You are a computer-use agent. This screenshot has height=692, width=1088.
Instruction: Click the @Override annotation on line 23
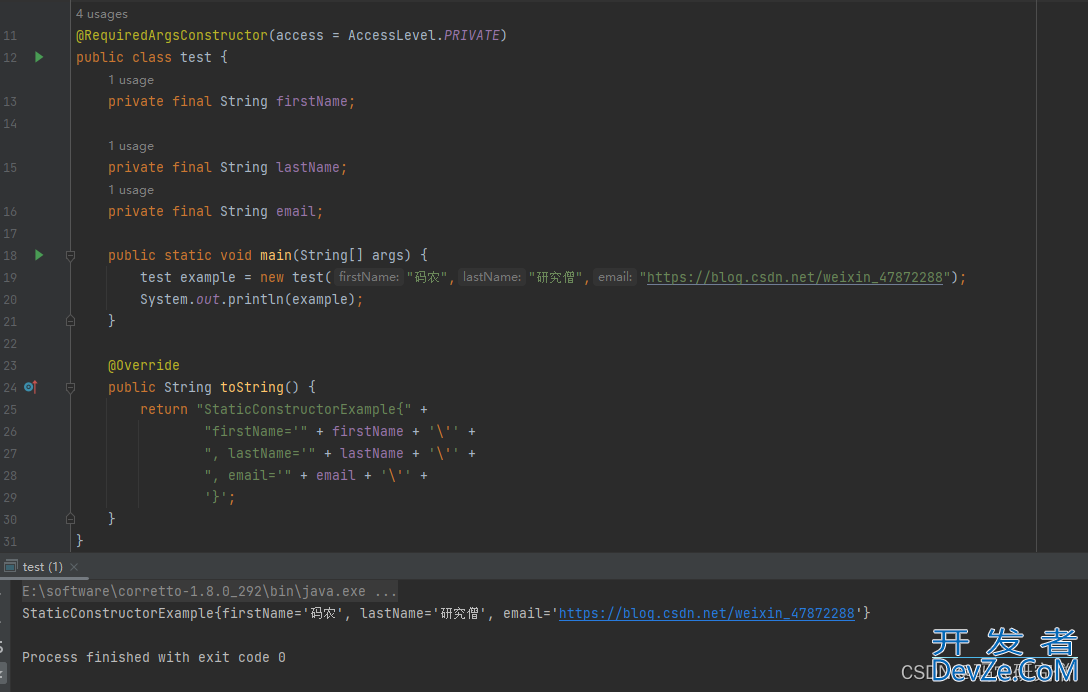tap(144, 365)
